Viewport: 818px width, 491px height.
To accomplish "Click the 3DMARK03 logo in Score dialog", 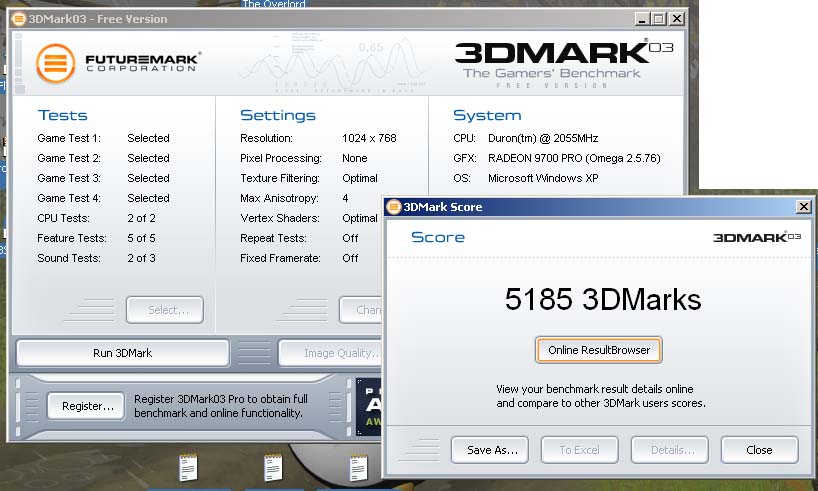I will pyautogui.click(x=756, y=237).
